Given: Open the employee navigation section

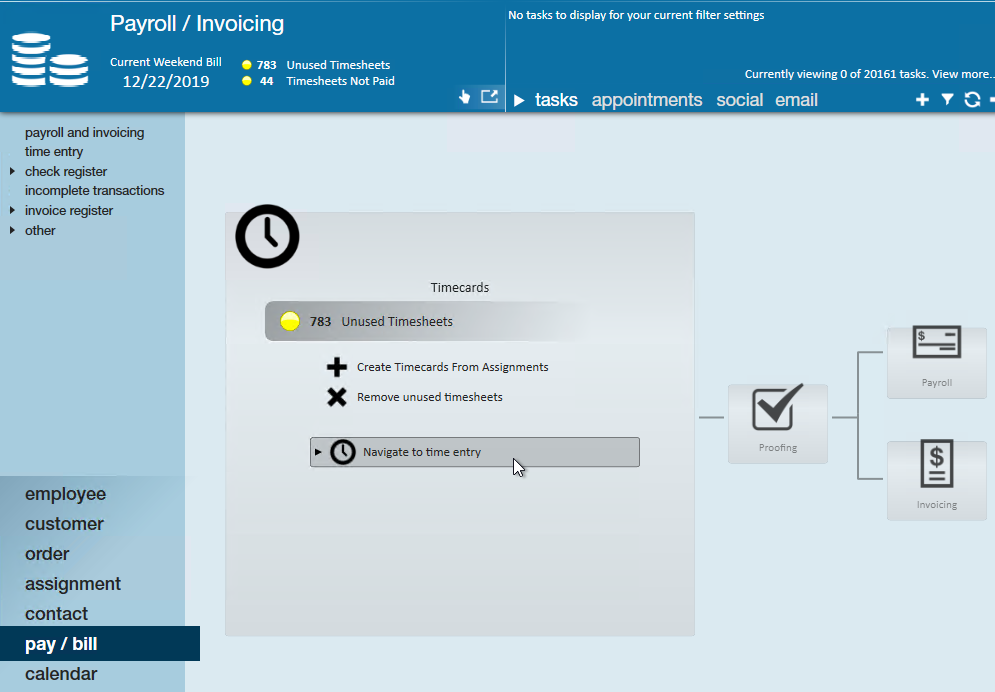Looking at the screenshot, I should tap(65, 494).
